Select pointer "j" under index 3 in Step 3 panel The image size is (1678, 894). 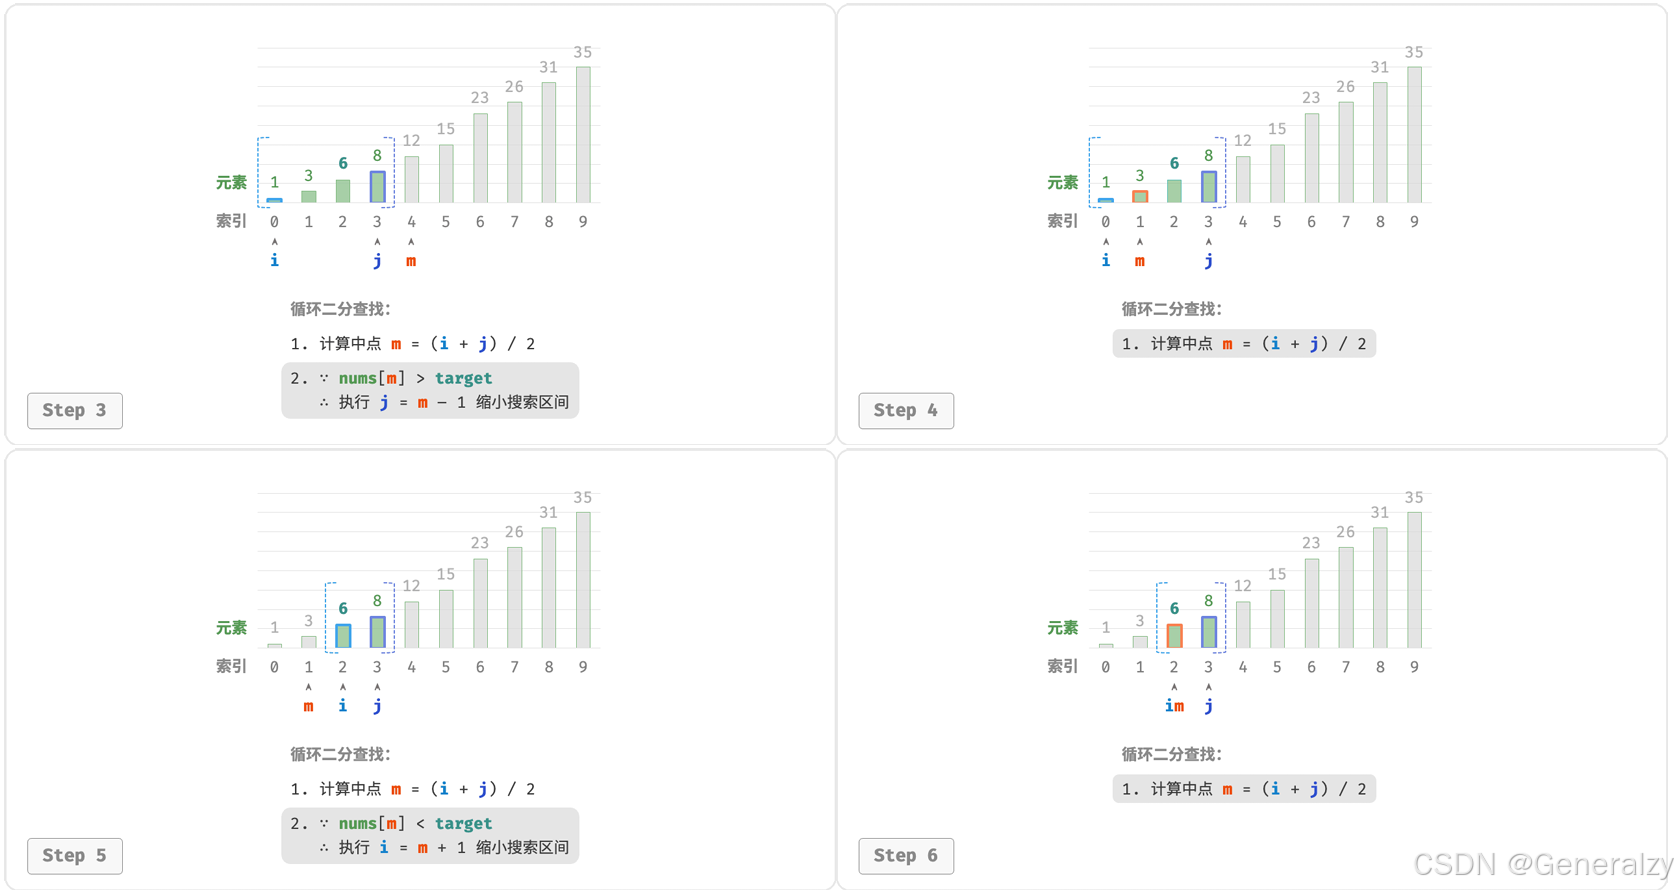377,261
